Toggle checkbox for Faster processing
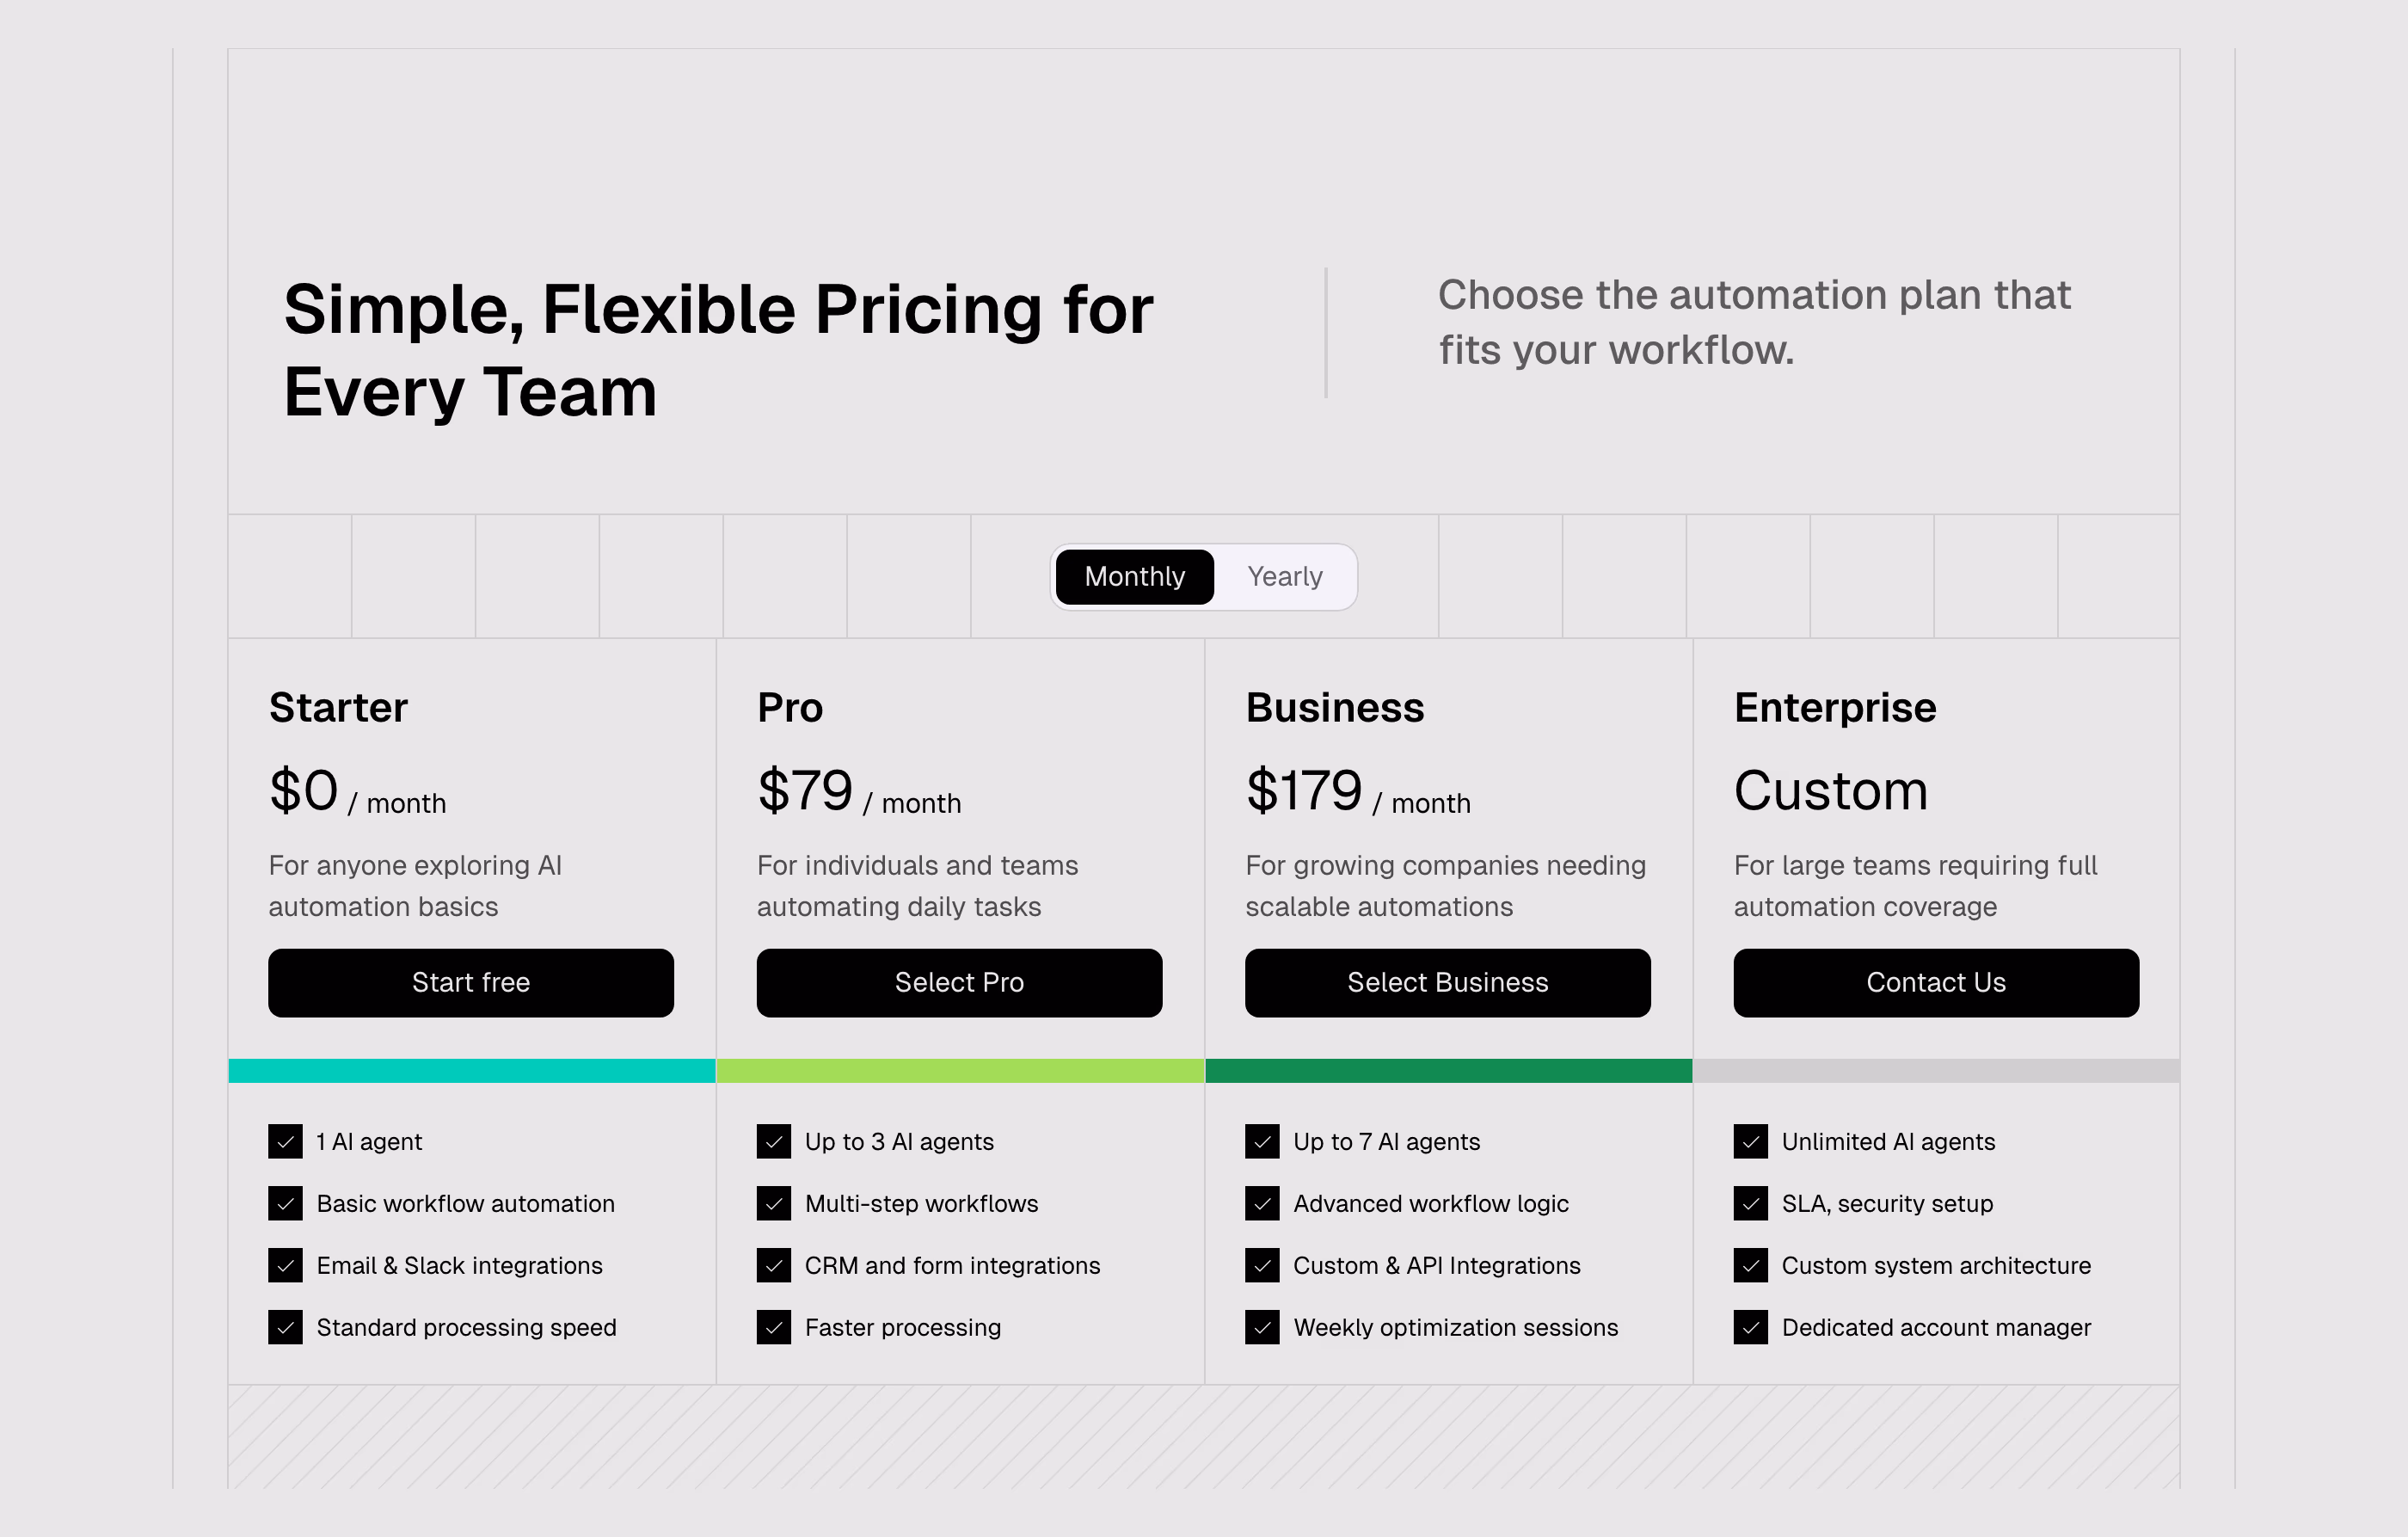 [x=774, y=1328]
